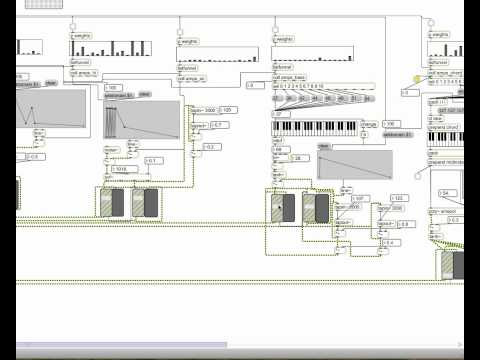Select the p weights object above amps_bass
480x360 pixels.
coord(283,39)
